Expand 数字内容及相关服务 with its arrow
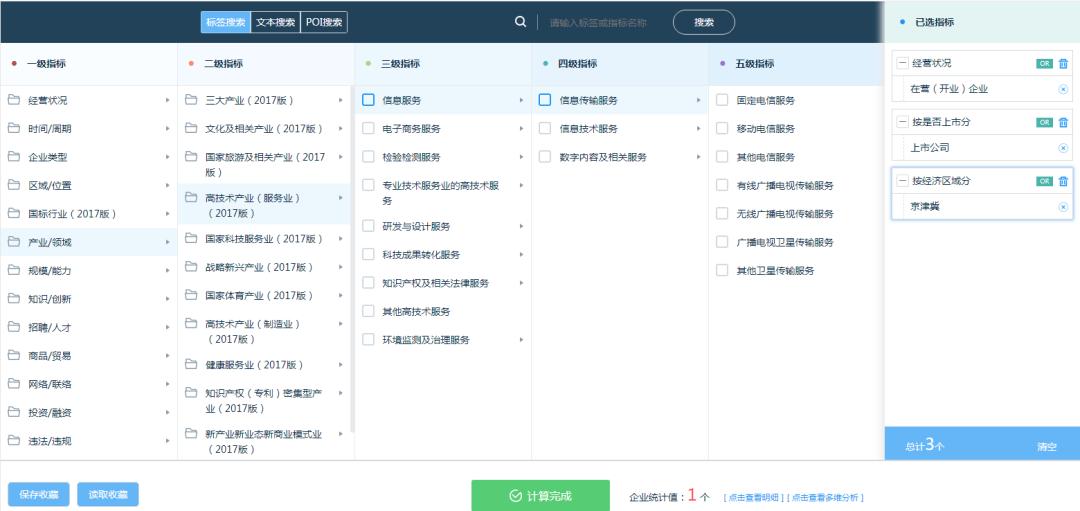Screen dimensions: 1080x511 [698, 157]
